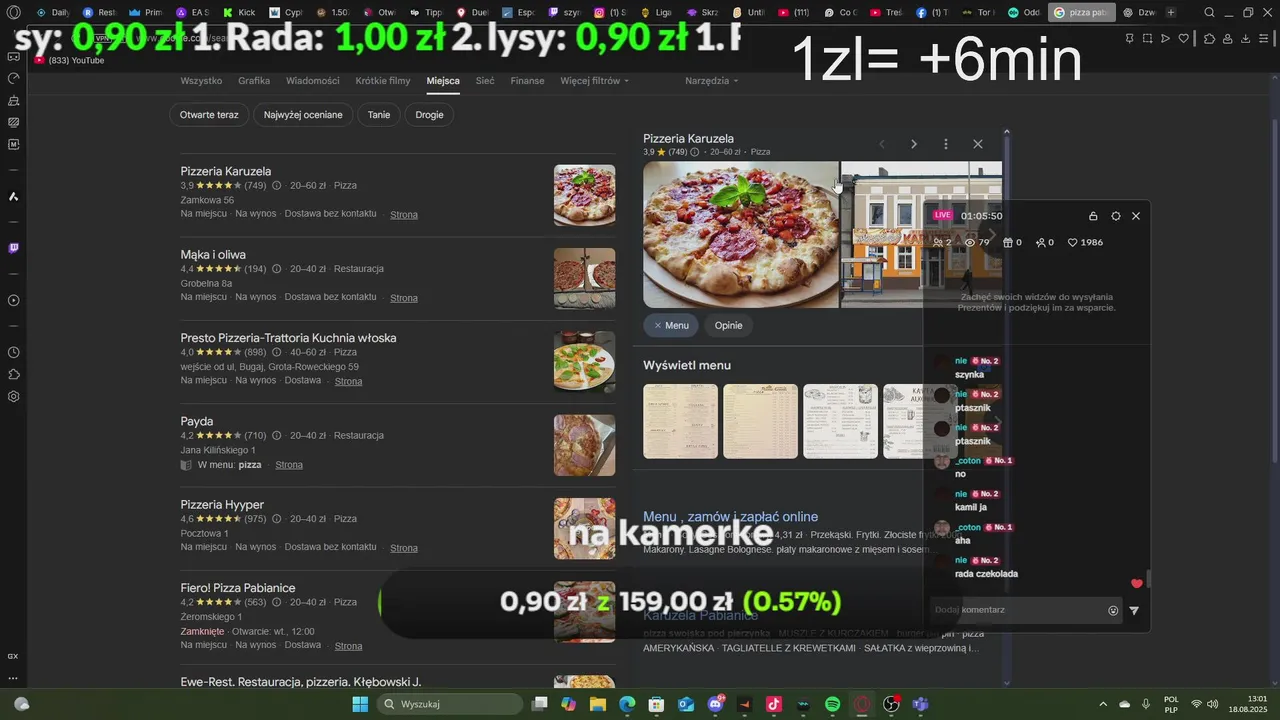Close the Pizzeria Karuzela details panel
Viewport: 1280px width, 720px height.
click(x=978, y=144)
